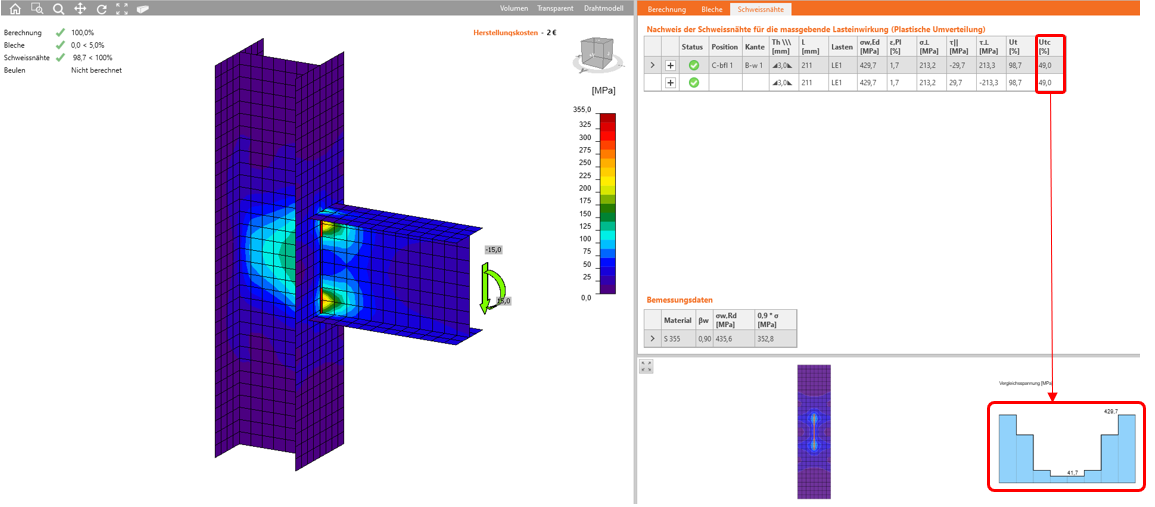Switch to the Bleche tab
This screenshot has height=507, width=1155.
pyautogui.click(x=710, y=9)
